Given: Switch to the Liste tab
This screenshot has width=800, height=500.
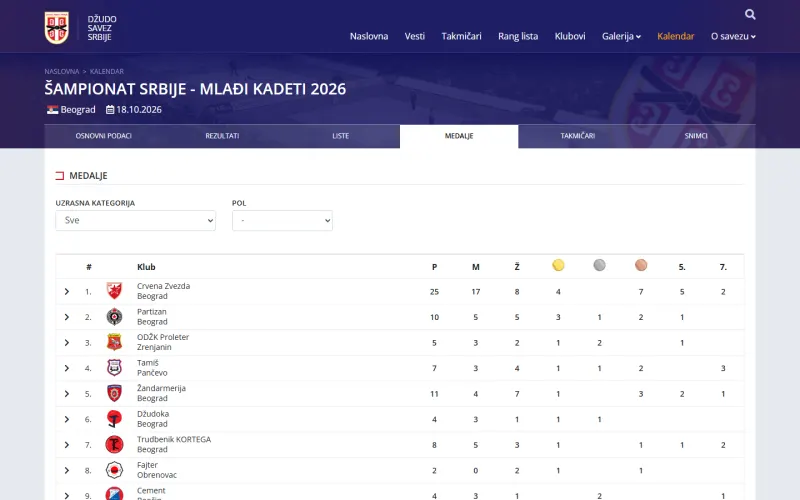Looking at the screenshot, I should 340,136.
